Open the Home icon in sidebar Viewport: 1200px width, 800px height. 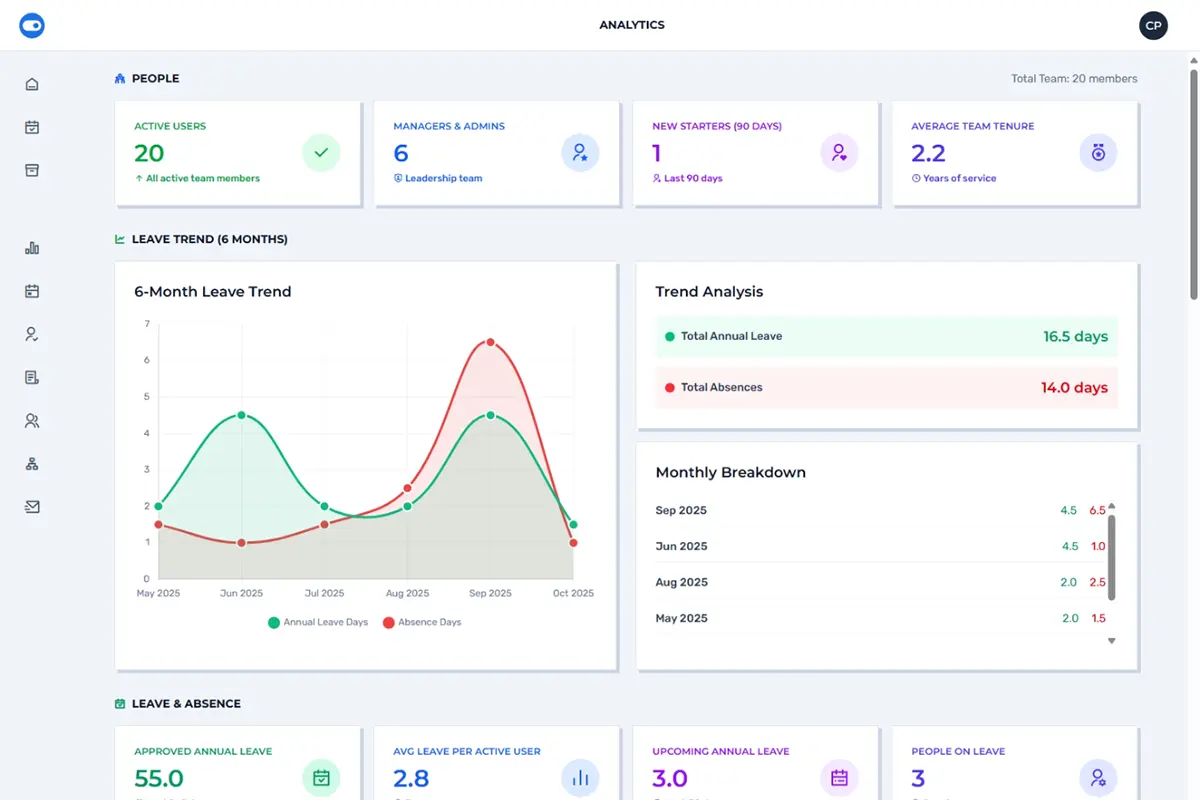click(x=32, y=84)
